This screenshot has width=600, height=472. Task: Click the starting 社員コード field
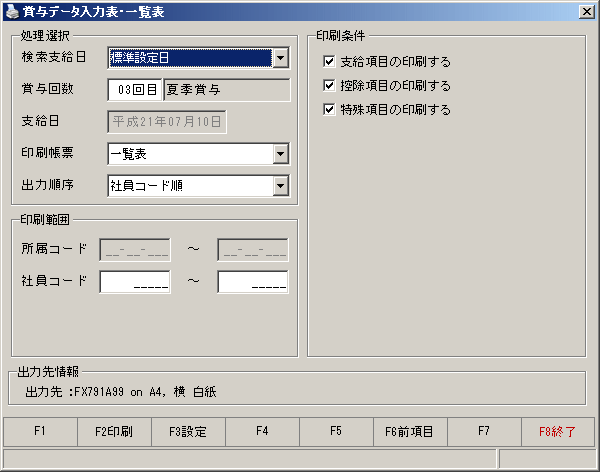coord(135,282)
